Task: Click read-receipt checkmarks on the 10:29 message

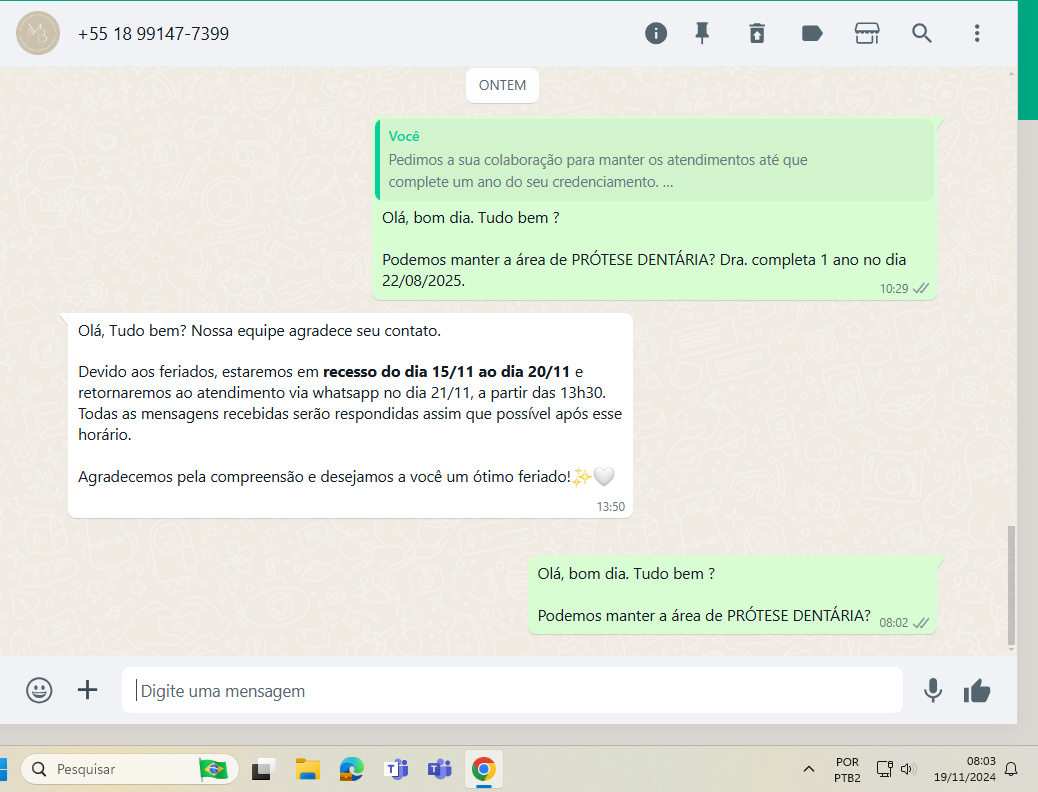Action: coord(921,288)
